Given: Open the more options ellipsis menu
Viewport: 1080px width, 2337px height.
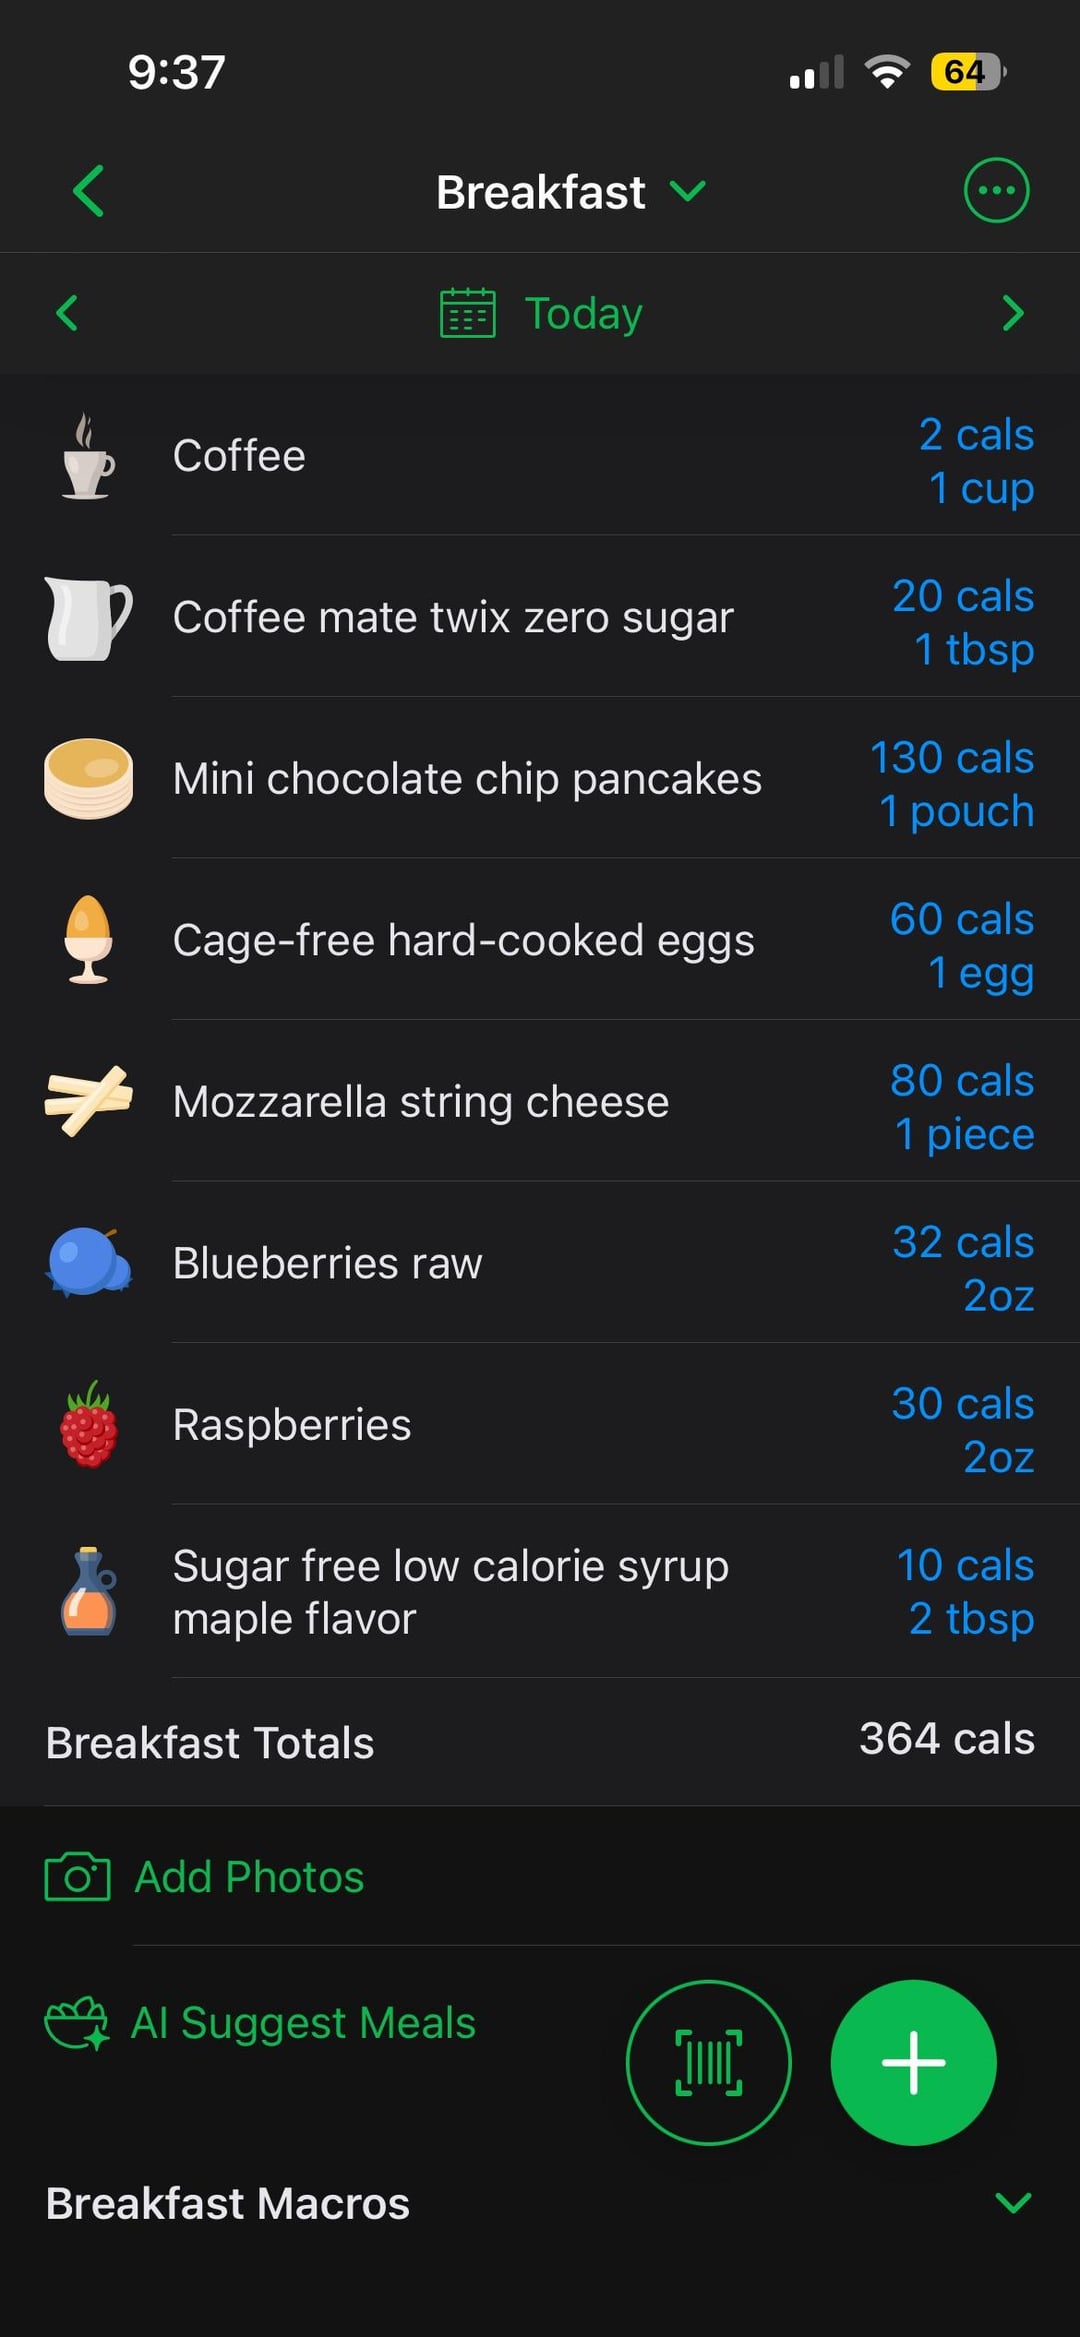Looking at the screenshot, I should coord(995,191).
